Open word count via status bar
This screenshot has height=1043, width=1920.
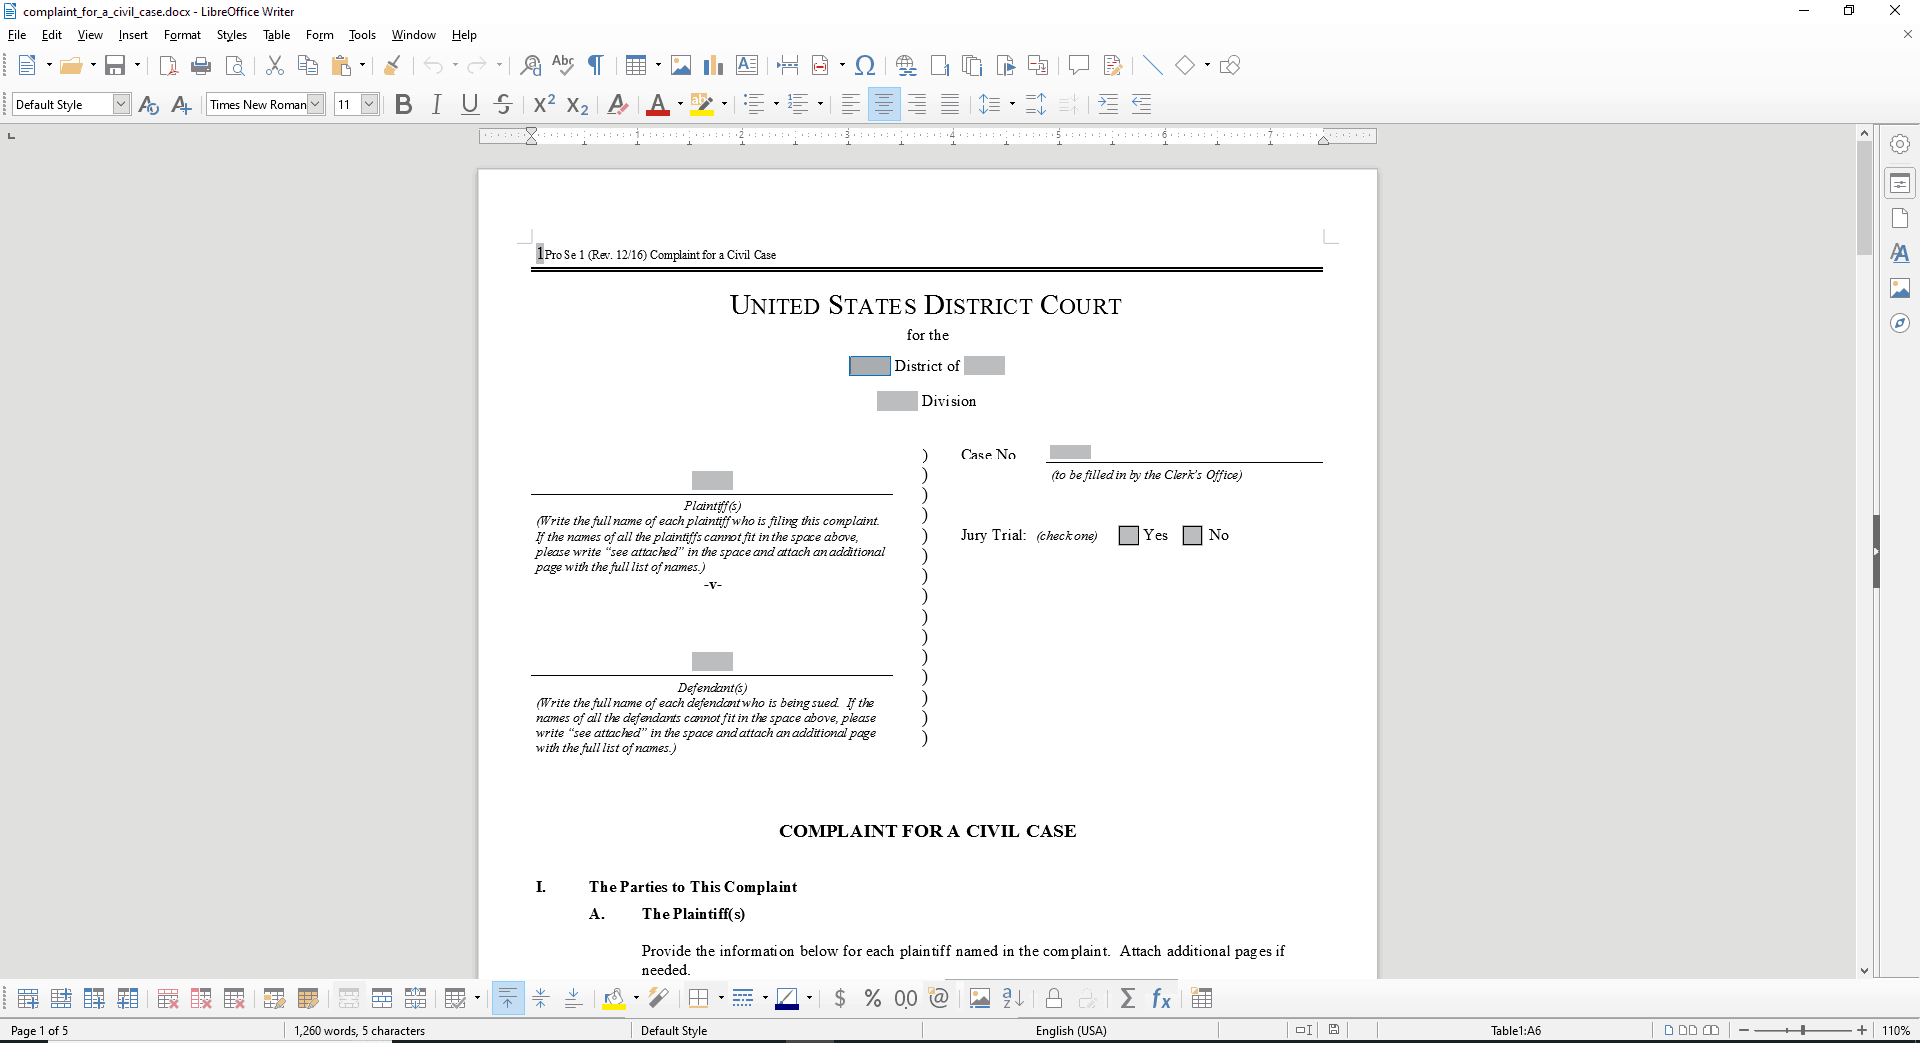(358, 1030)
